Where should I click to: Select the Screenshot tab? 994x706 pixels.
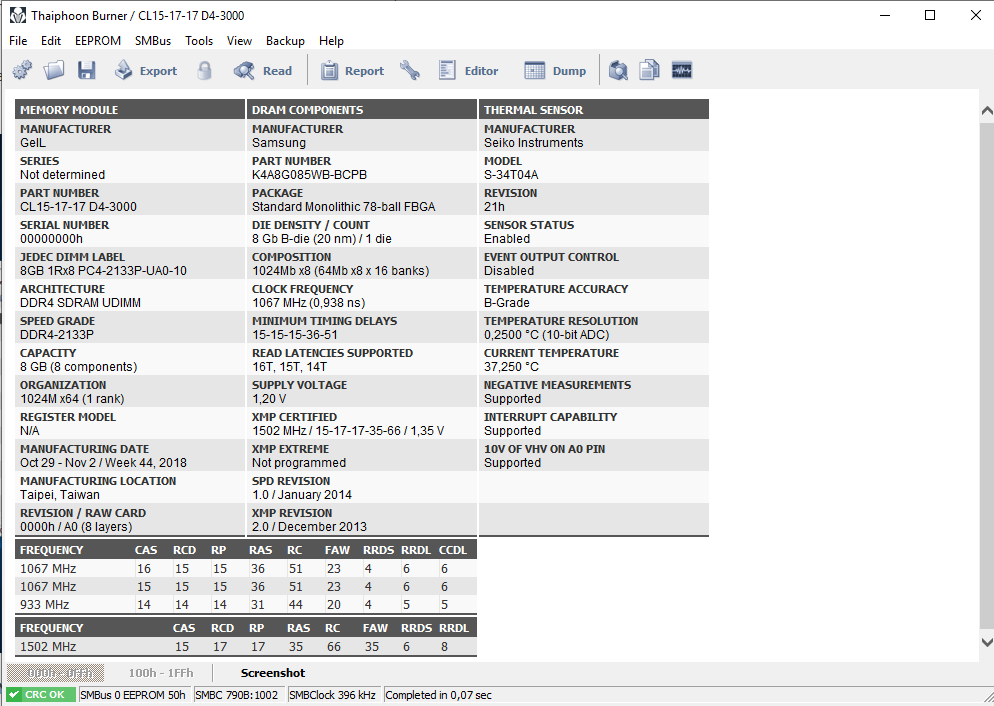(x=273, y=673)
